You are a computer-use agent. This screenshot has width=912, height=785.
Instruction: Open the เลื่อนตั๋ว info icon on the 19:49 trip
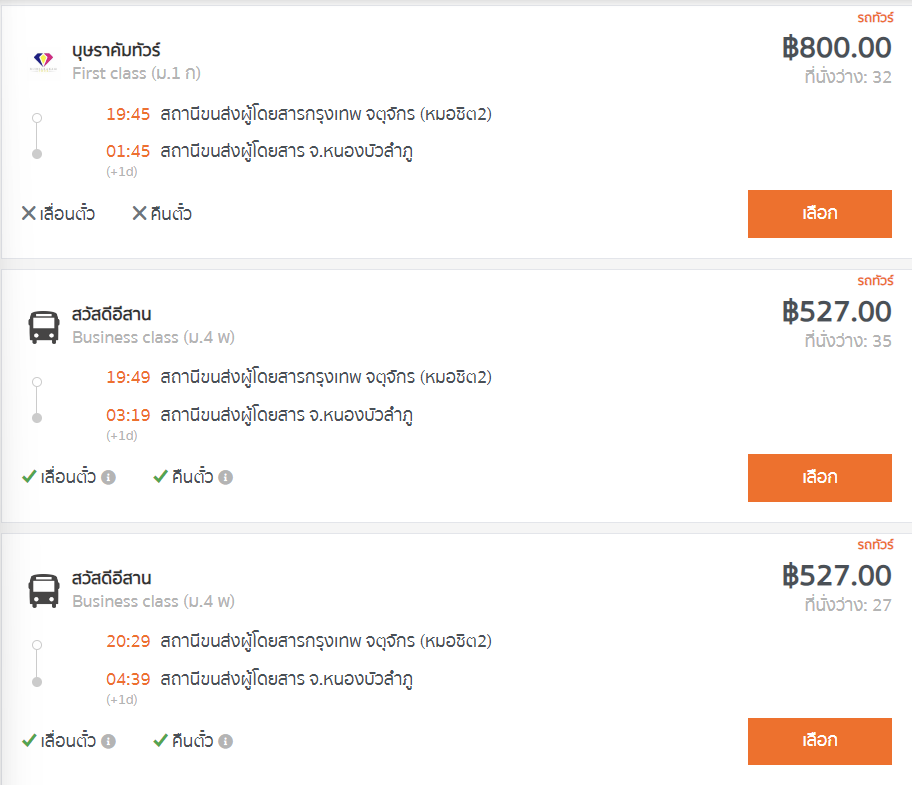pos(108,477)
